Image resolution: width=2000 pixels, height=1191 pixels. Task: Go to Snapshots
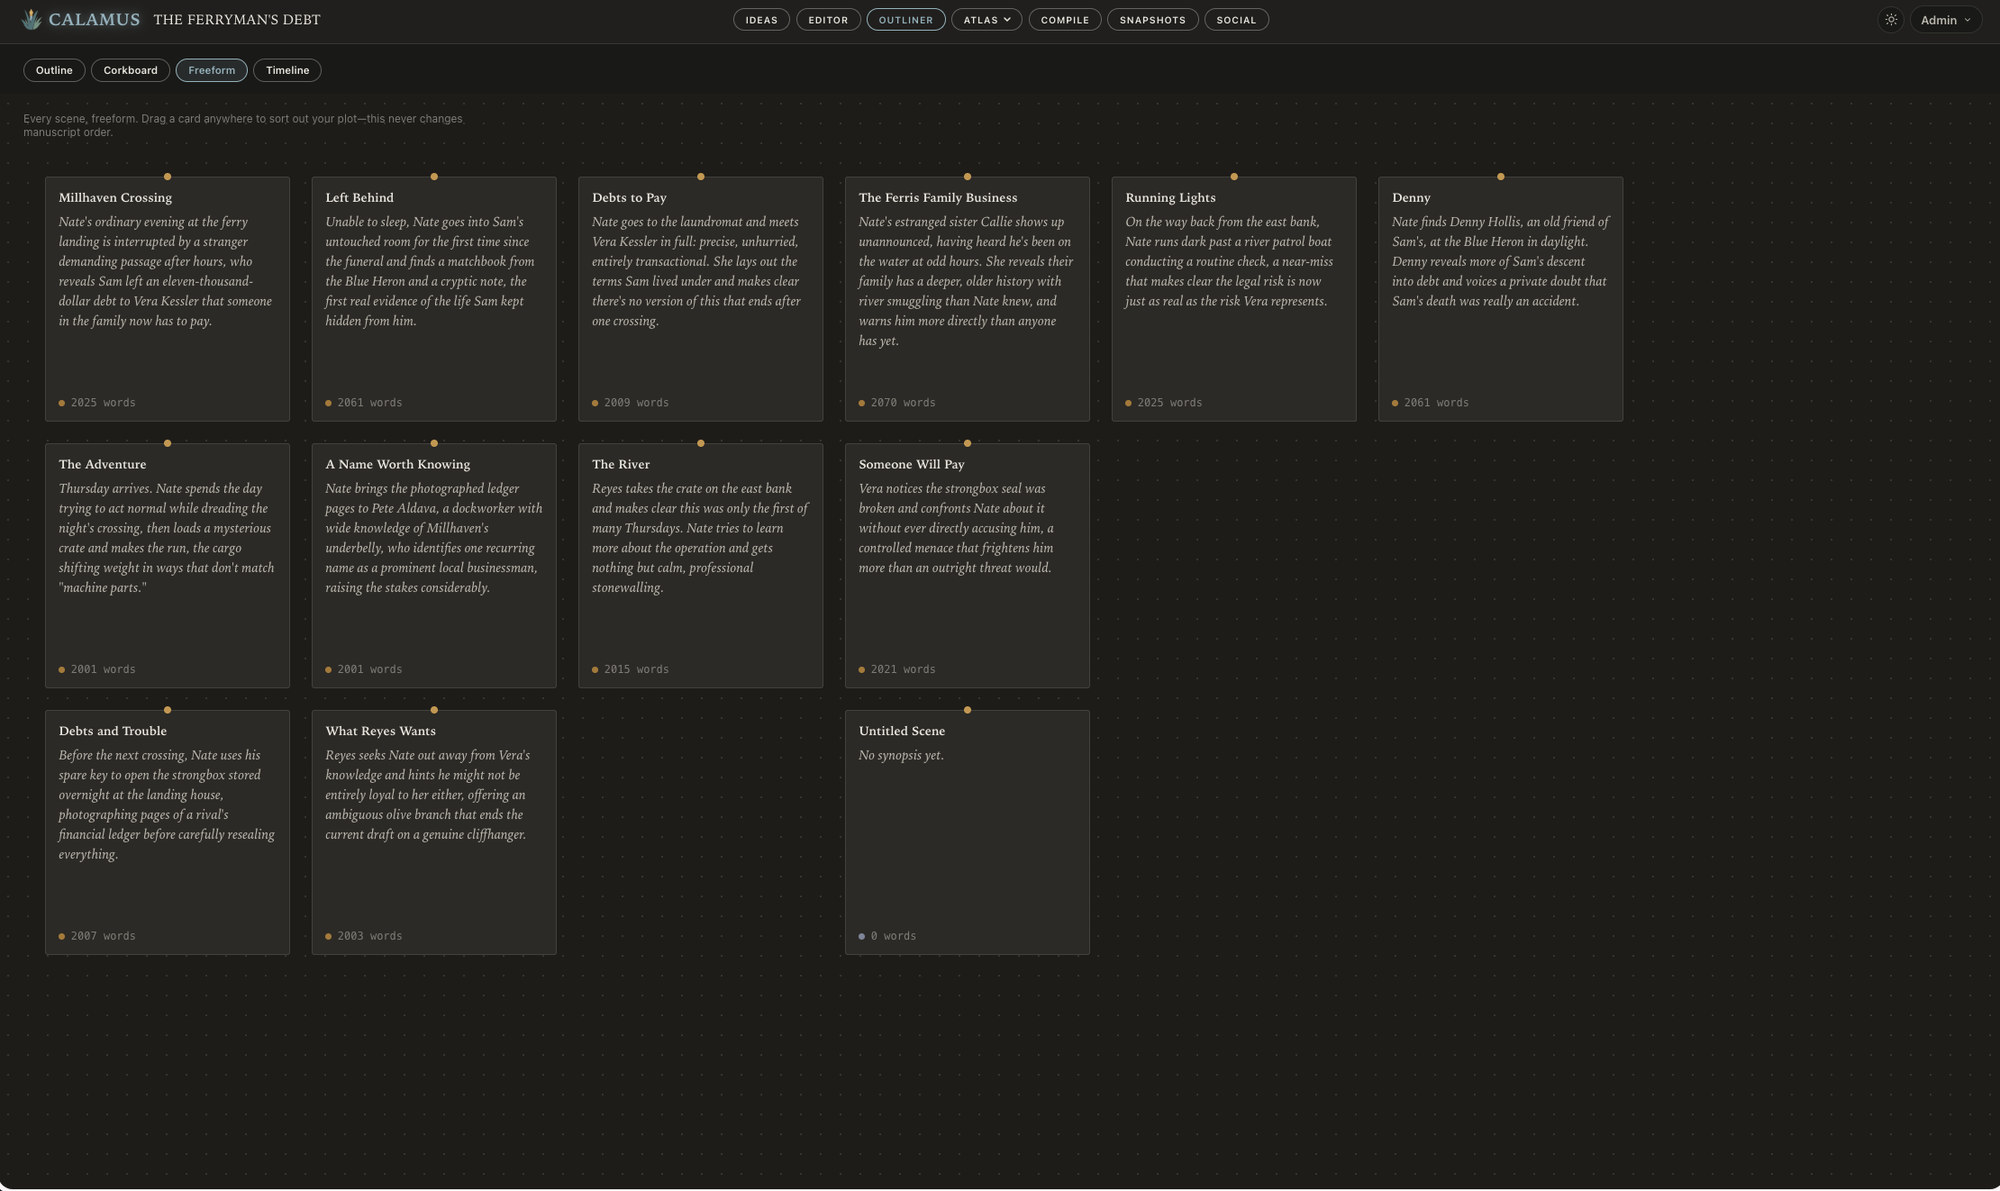pyautogui.click(x=1152, y=20)
